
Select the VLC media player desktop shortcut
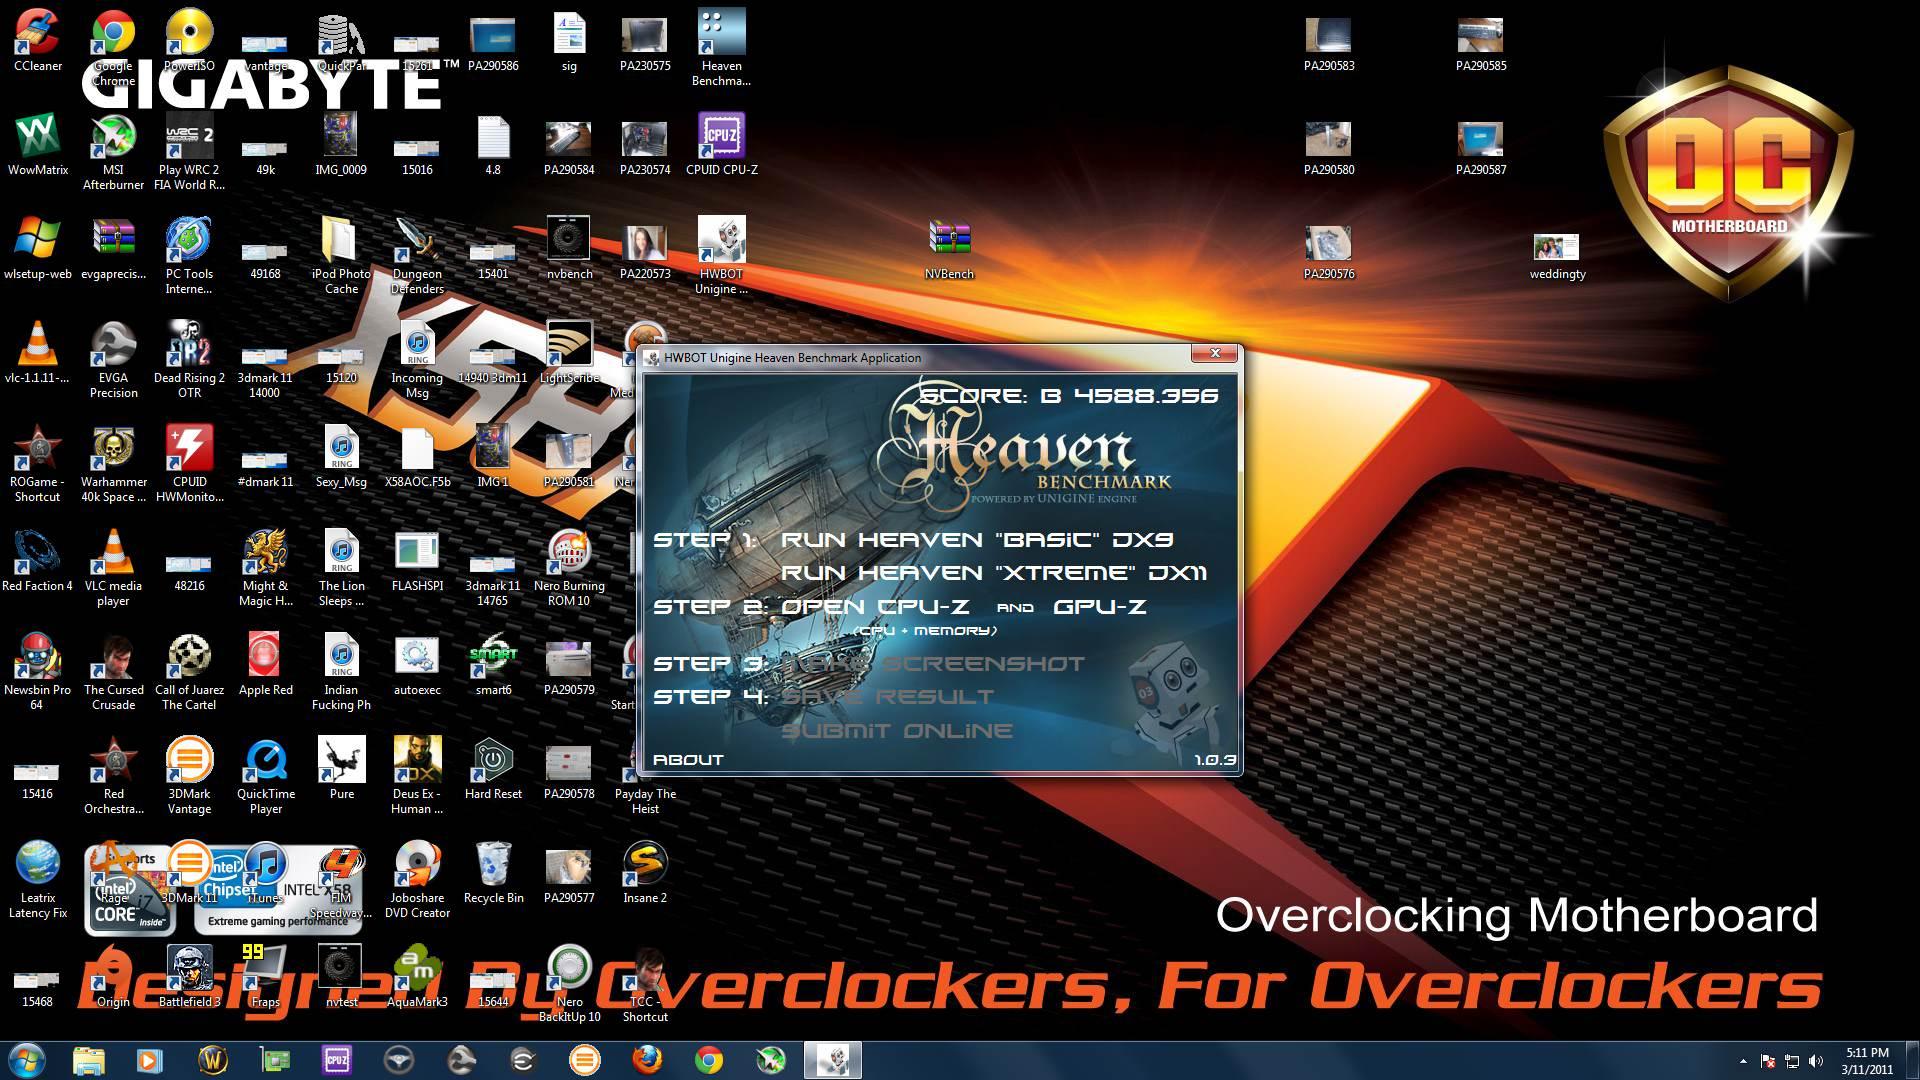(113, 568)
